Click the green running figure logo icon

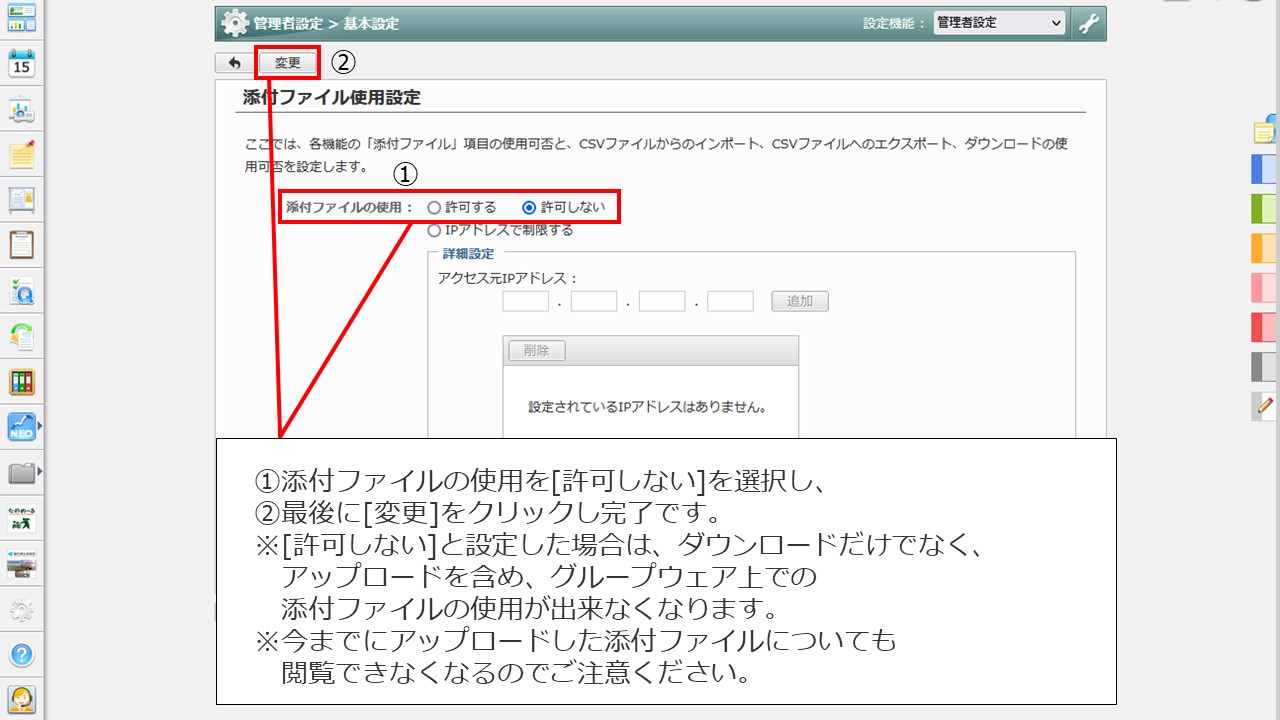point(22,519)
